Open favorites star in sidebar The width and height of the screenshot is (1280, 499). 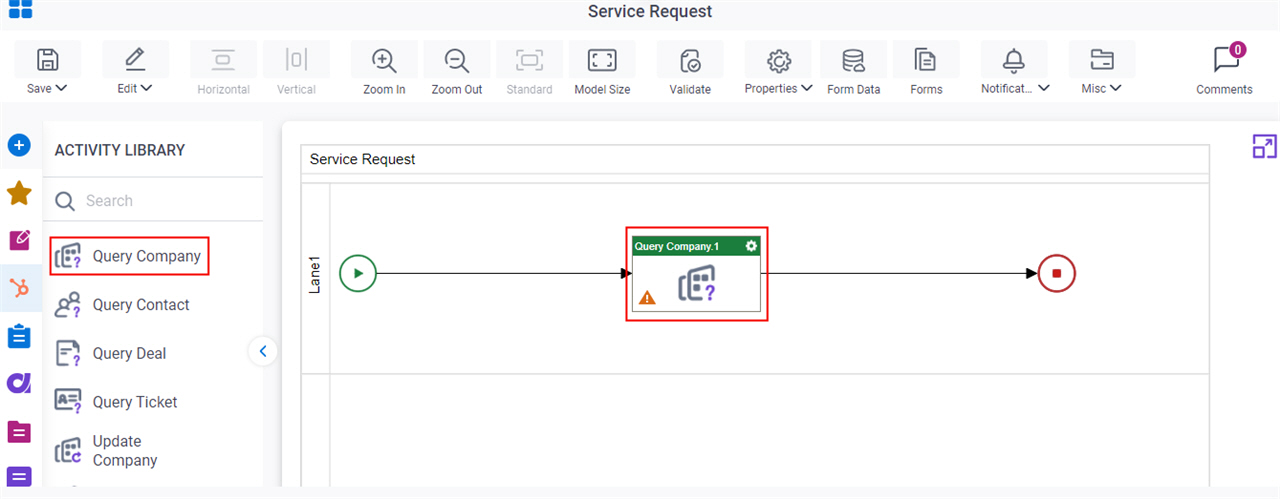19,193
